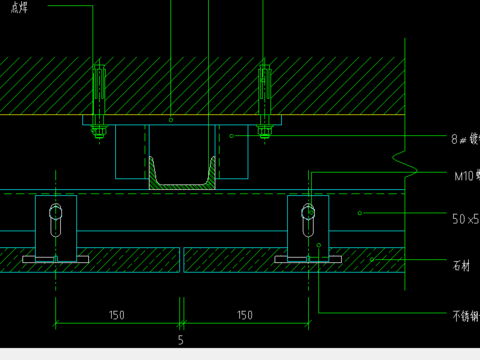Pick the 5 gap dimension text
The width and height of the screenshot is (480, 360).
181,340
